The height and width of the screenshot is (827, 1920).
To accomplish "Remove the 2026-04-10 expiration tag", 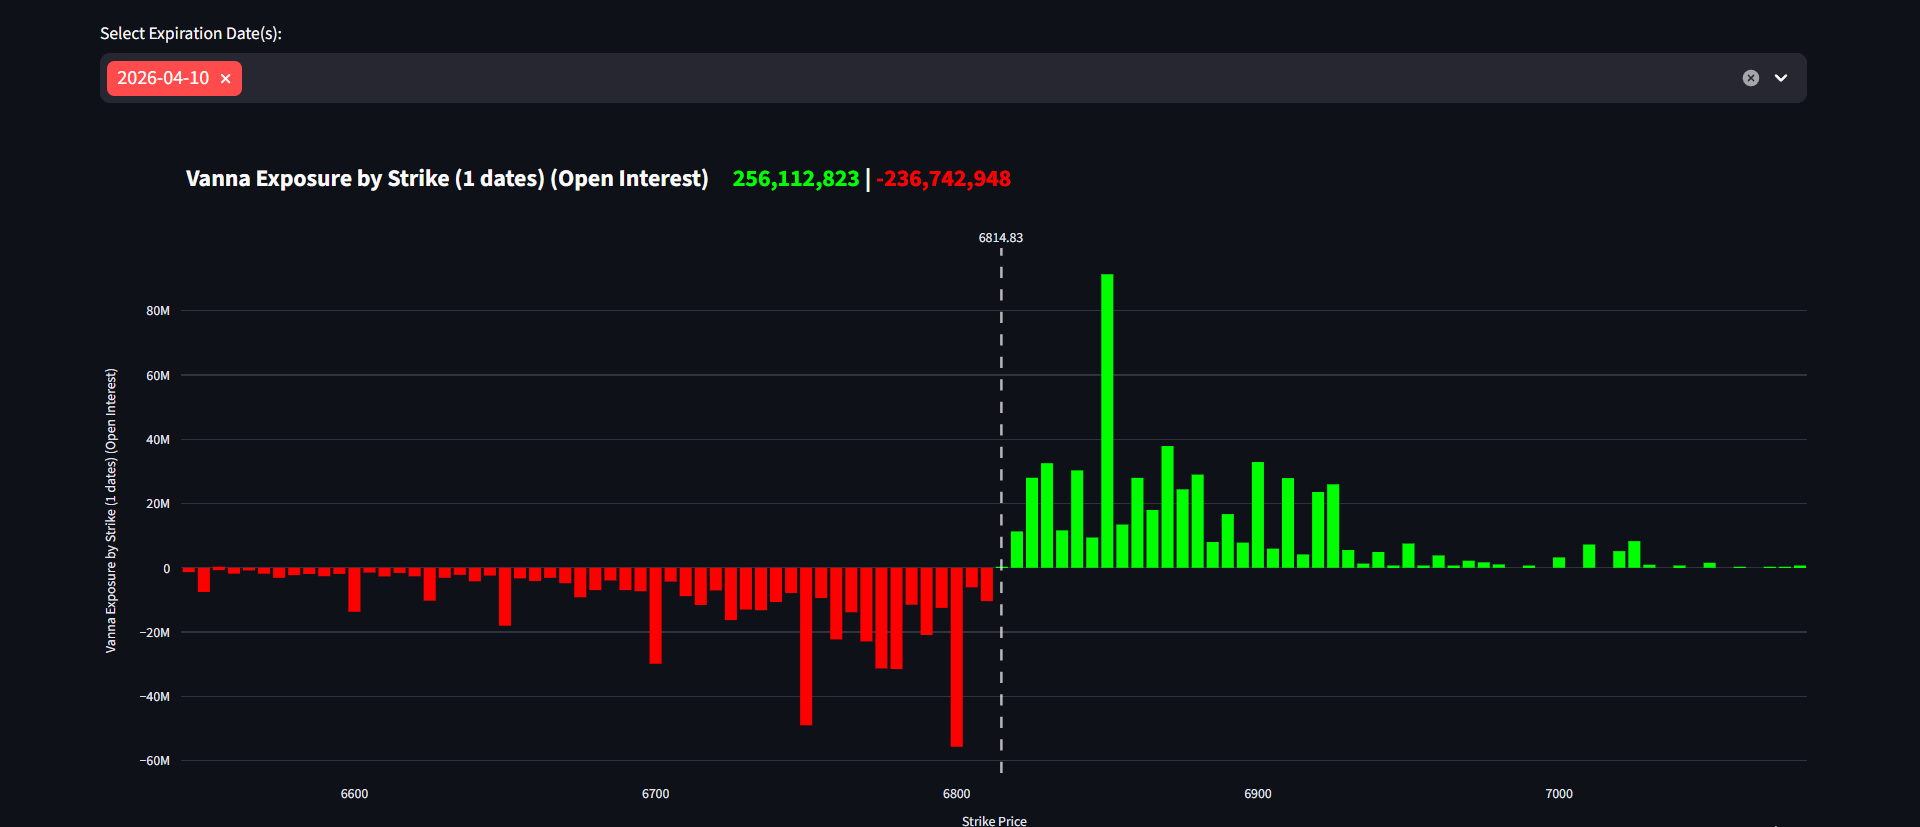I will click(225, 79).
